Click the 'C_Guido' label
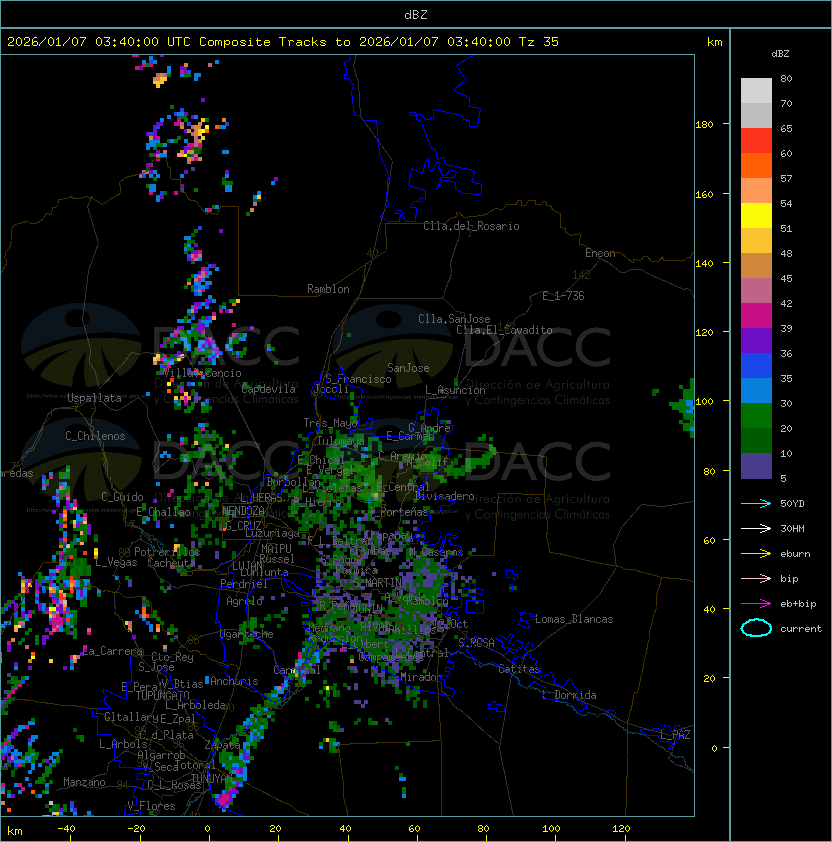Viewport: 832px width, 842px height. point(122,497)
